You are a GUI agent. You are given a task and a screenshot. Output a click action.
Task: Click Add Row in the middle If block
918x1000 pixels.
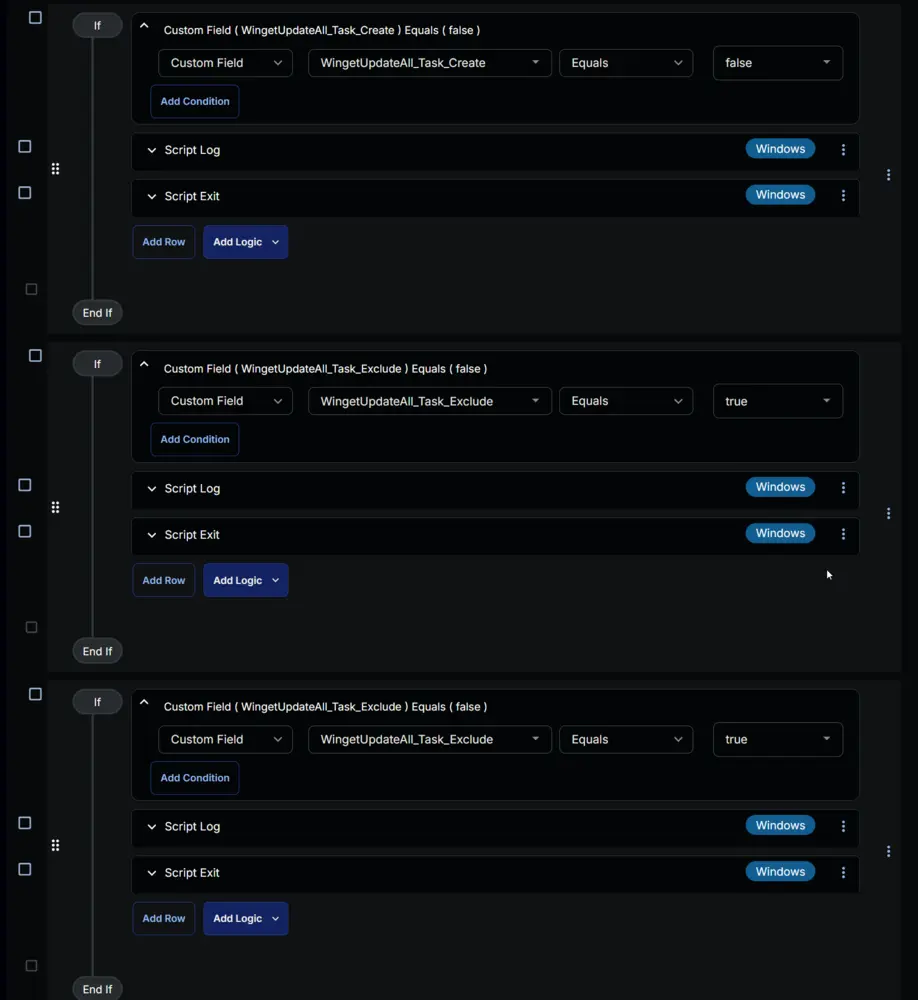point(163,580)
